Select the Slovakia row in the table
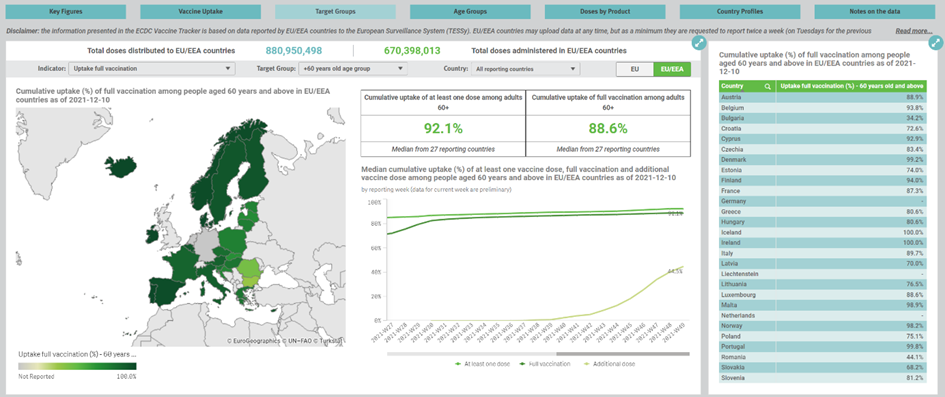Viewport: 945px width, 397px height. (823, 367)
